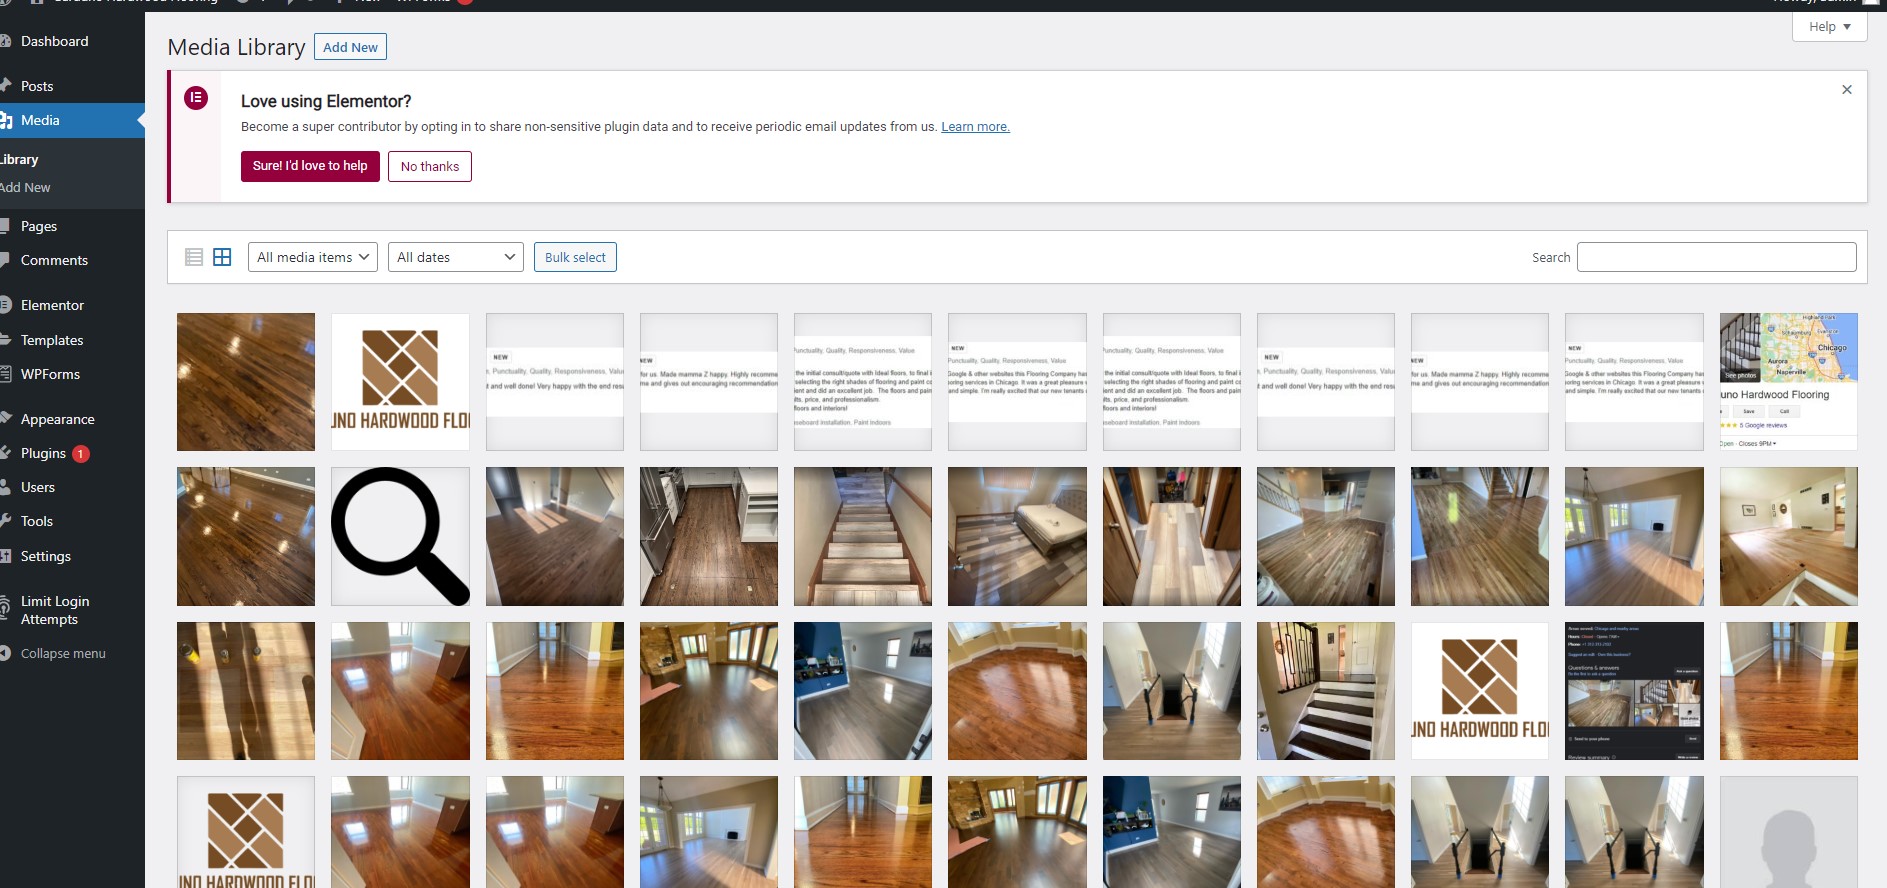Click "Sure! I'd love to help" button

click(310, 166)
